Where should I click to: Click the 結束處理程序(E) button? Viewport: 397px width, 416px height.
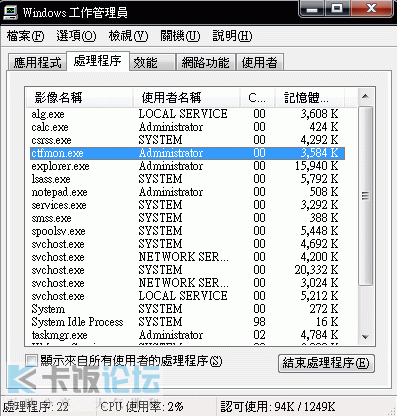click(326, 363)
